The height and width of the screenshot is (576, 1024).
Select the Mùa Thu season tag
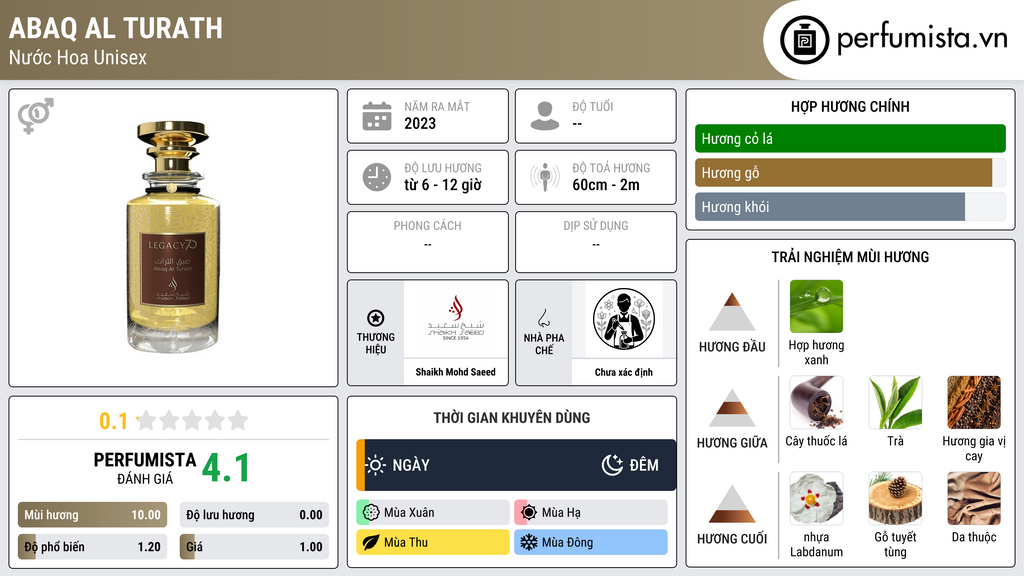pos(433,542)
